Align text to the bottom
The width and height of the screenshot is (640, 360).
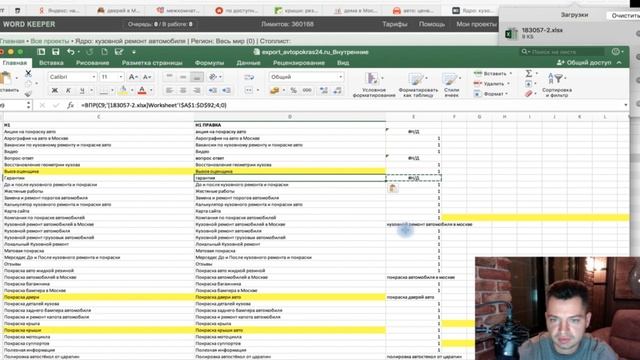(197, 77)
